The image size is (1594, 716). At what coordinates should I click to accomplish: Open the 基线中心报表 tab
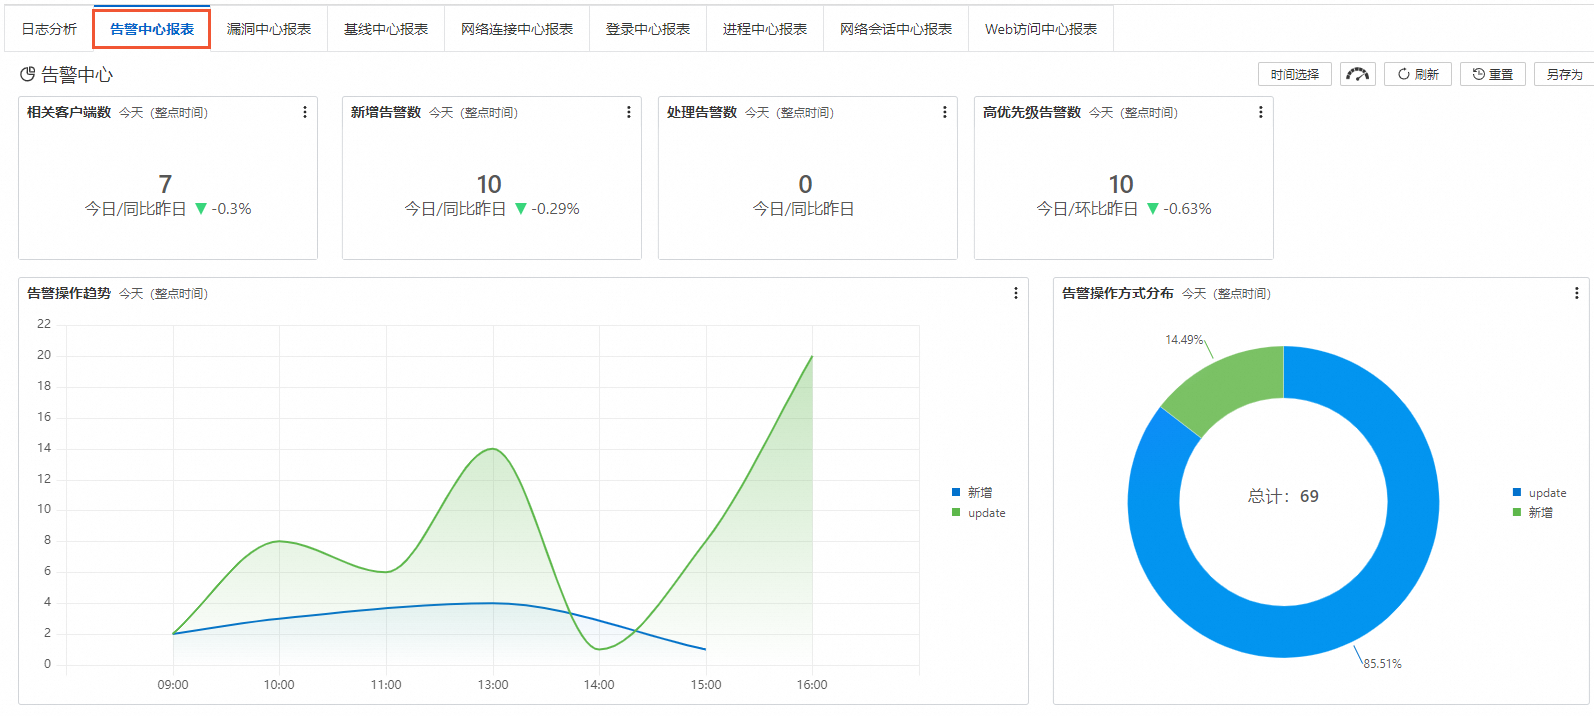pyautogui.click(x=386, y=29)
